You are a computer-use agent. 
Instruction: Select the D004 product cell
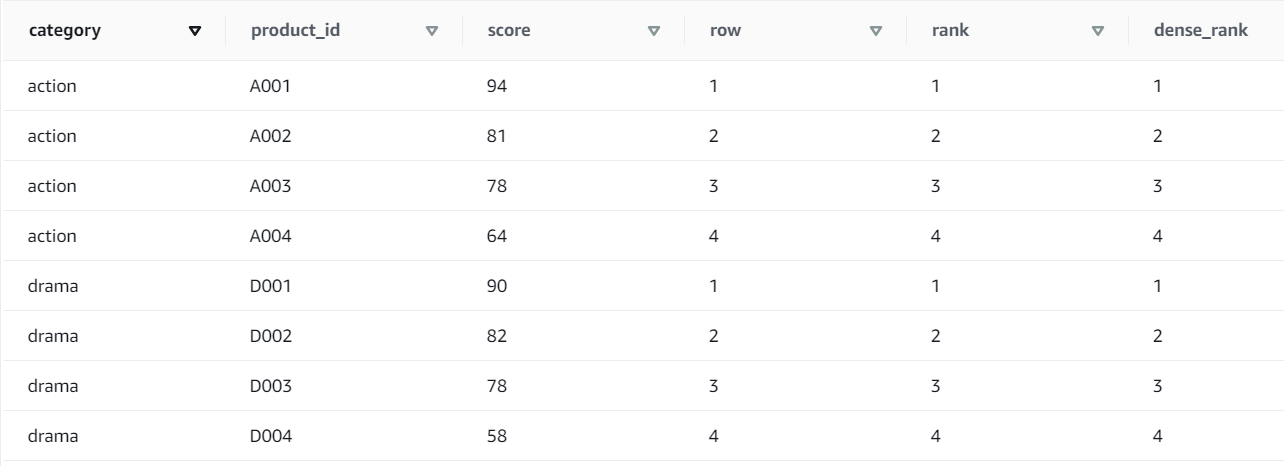(271, 436)
